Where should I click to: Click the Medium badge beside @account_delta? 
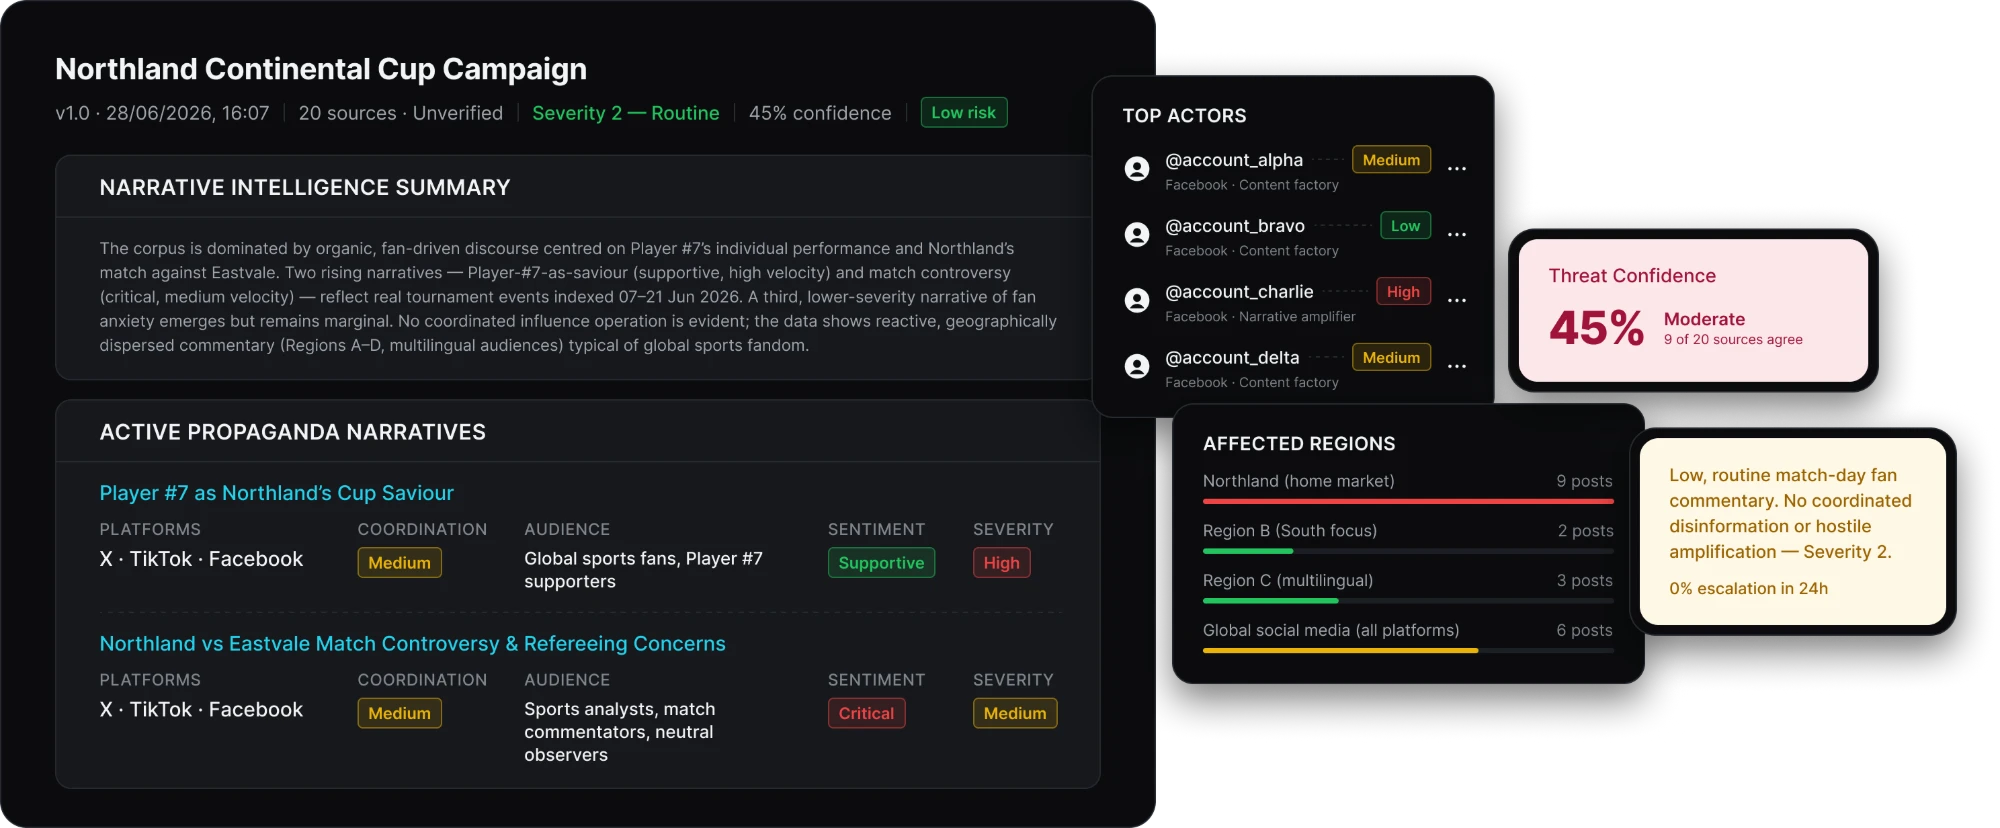point(1391,358)
